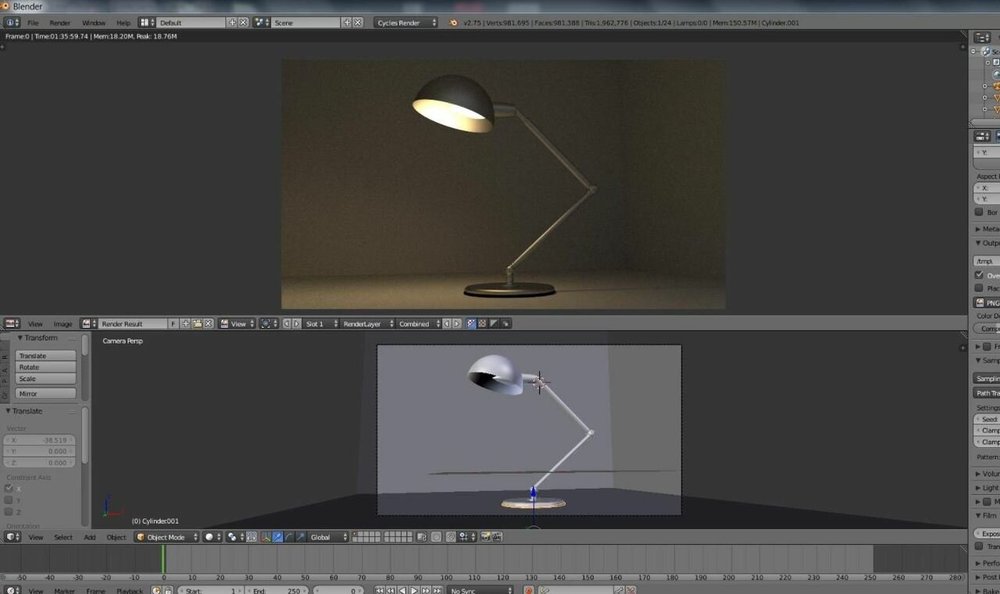Toggle the Y constraint axis checkbox

(x=8, y=500)
